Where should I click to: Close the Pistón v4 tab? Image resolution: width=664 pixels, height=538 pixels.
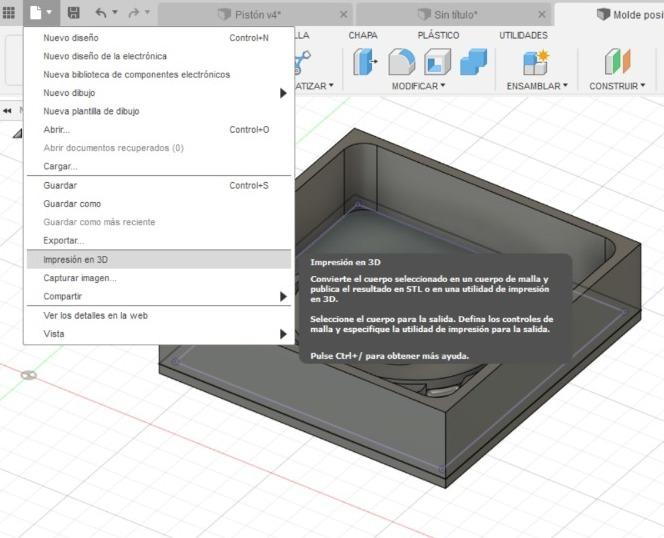click(x=344, y=14)
